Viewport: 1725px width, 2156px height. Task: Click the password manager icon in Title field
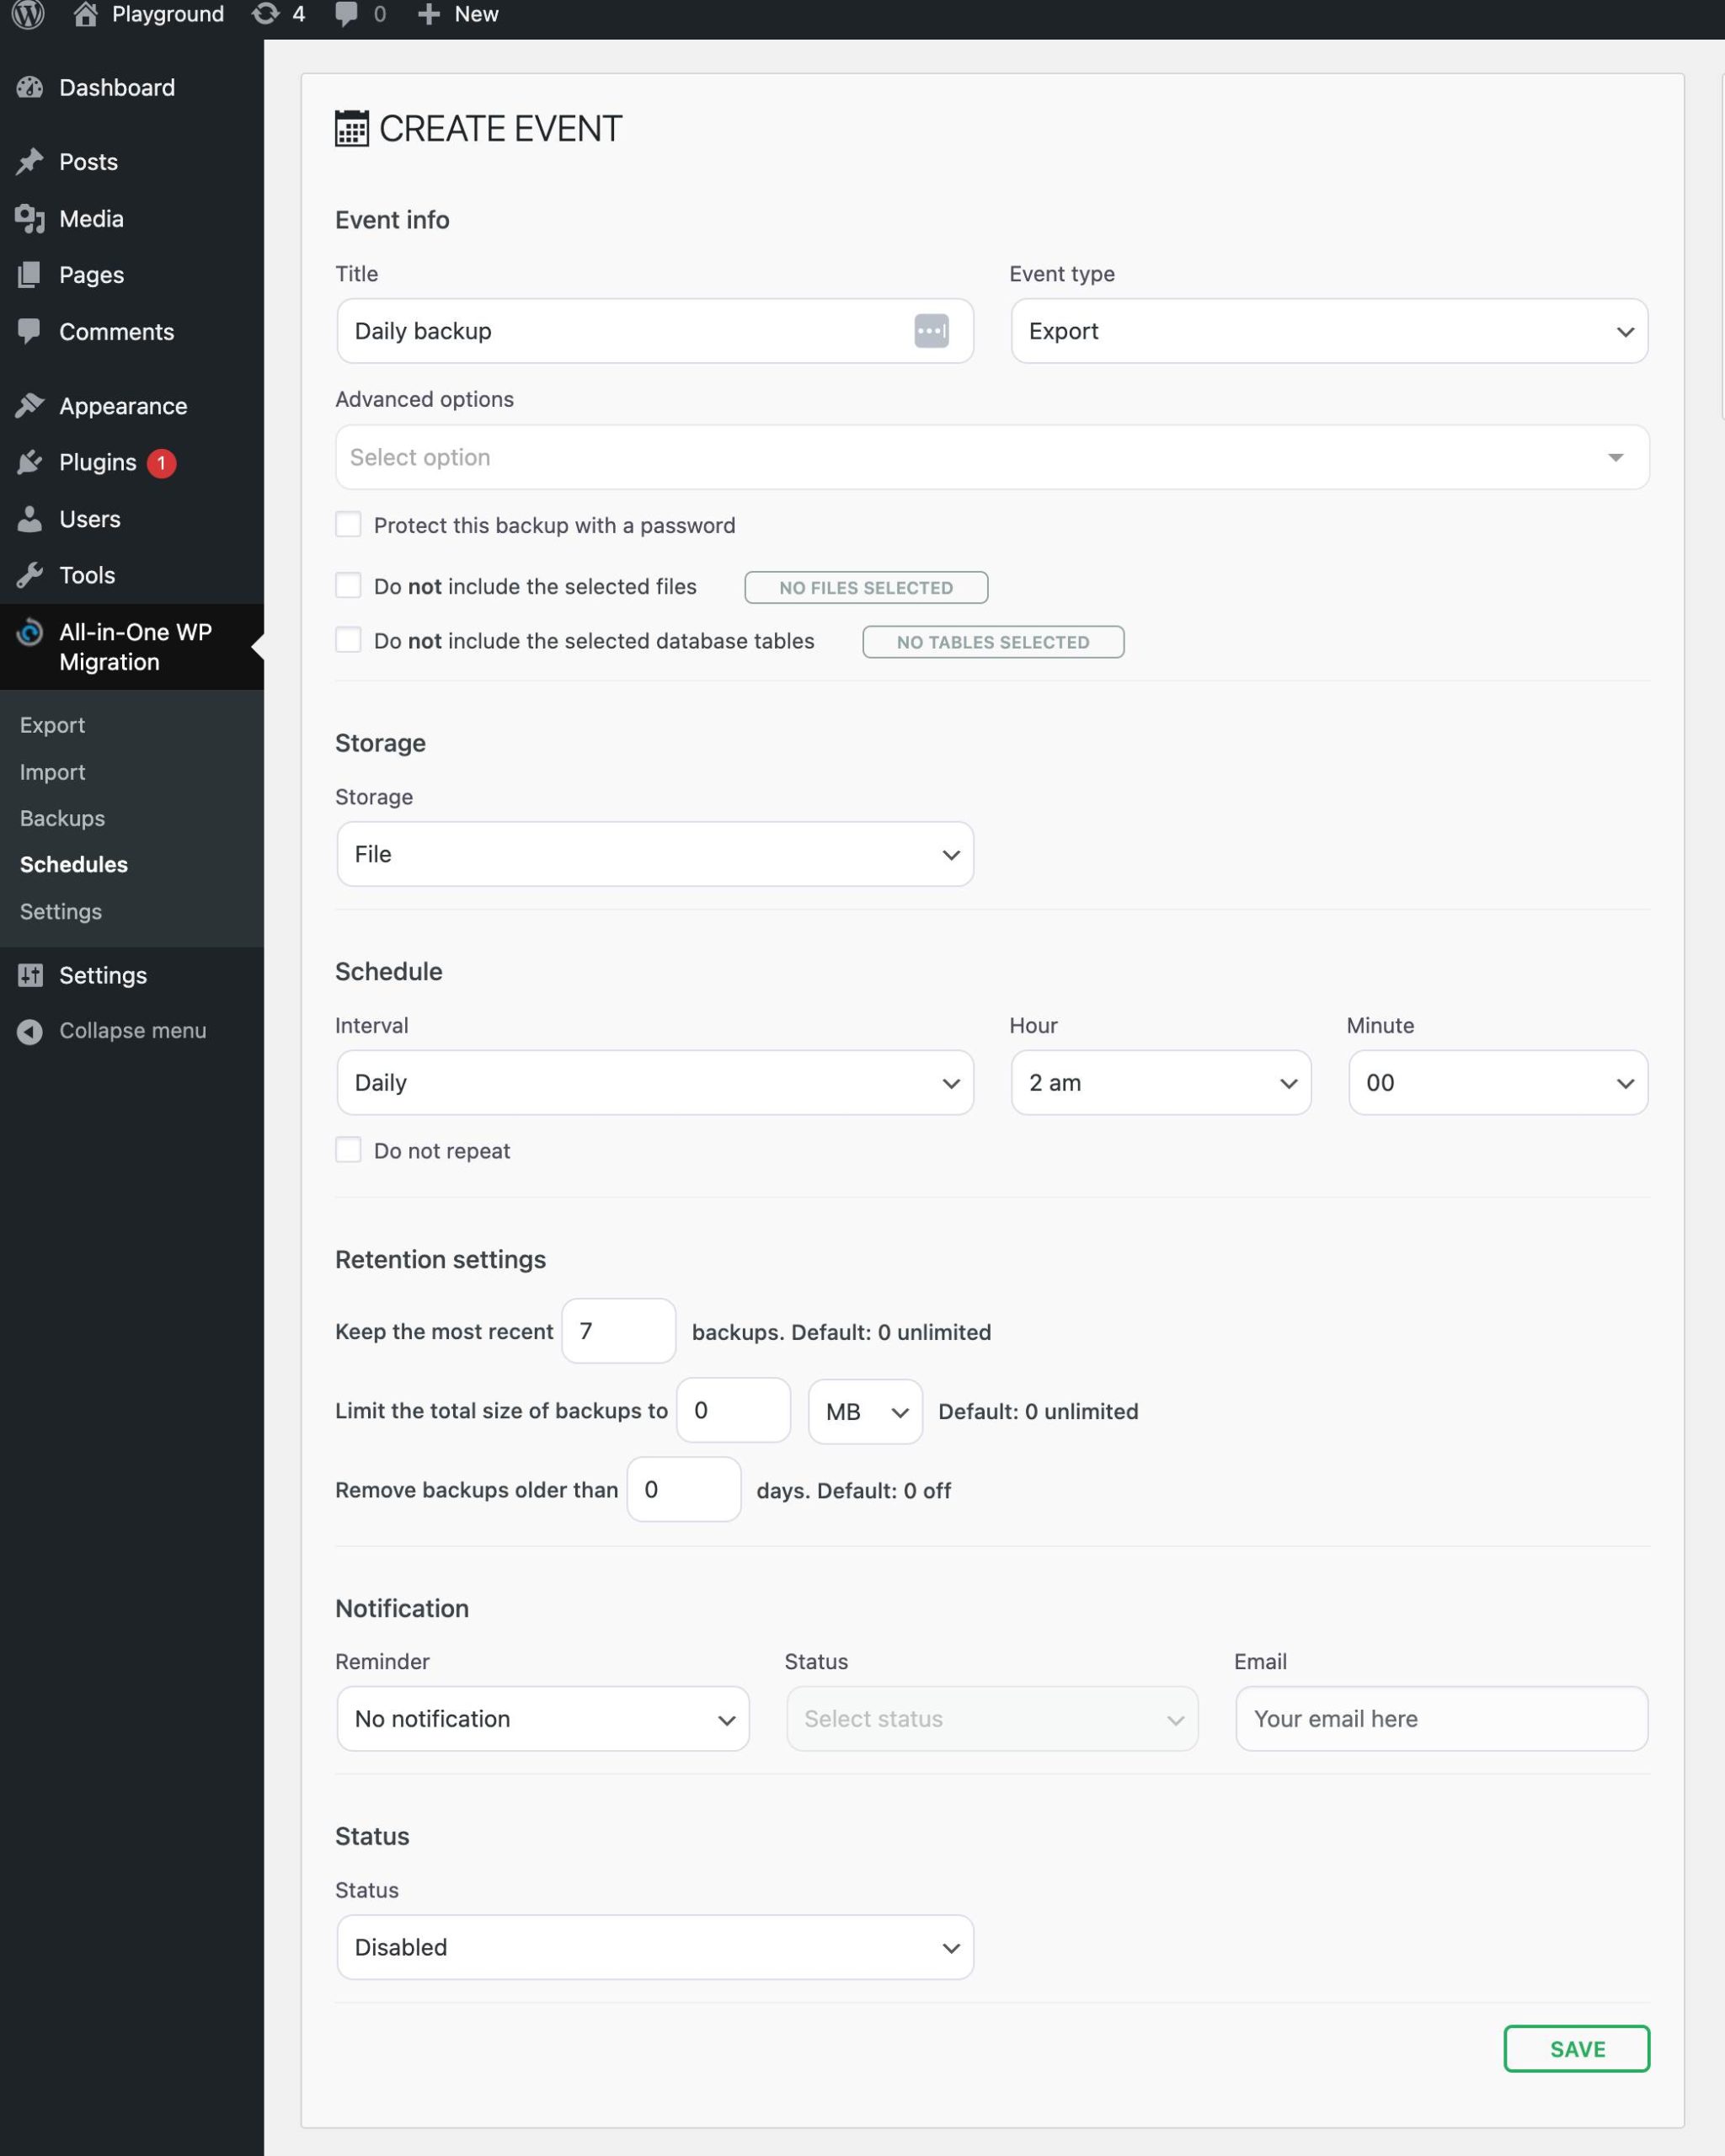pos(931,331)
